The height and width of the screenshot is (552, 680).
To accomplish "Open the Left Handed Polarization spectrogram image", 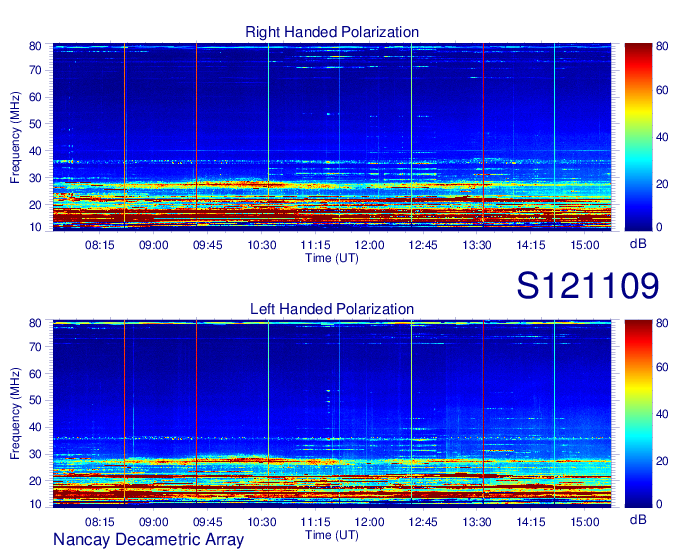I will click(332, 414).
